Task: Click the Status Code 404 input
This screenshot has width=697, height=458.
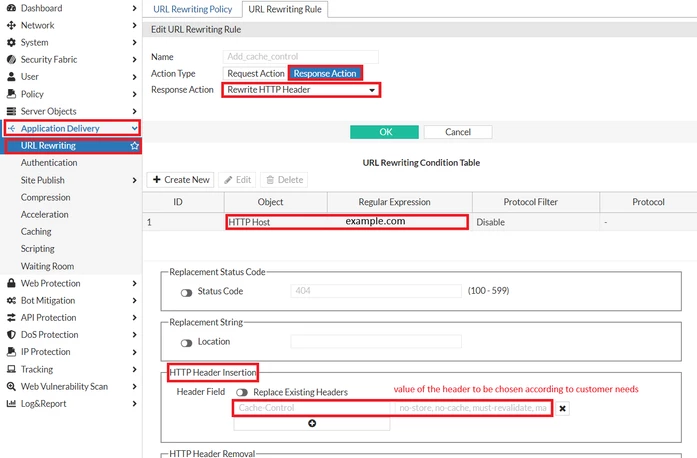Action: coord(376,291)
